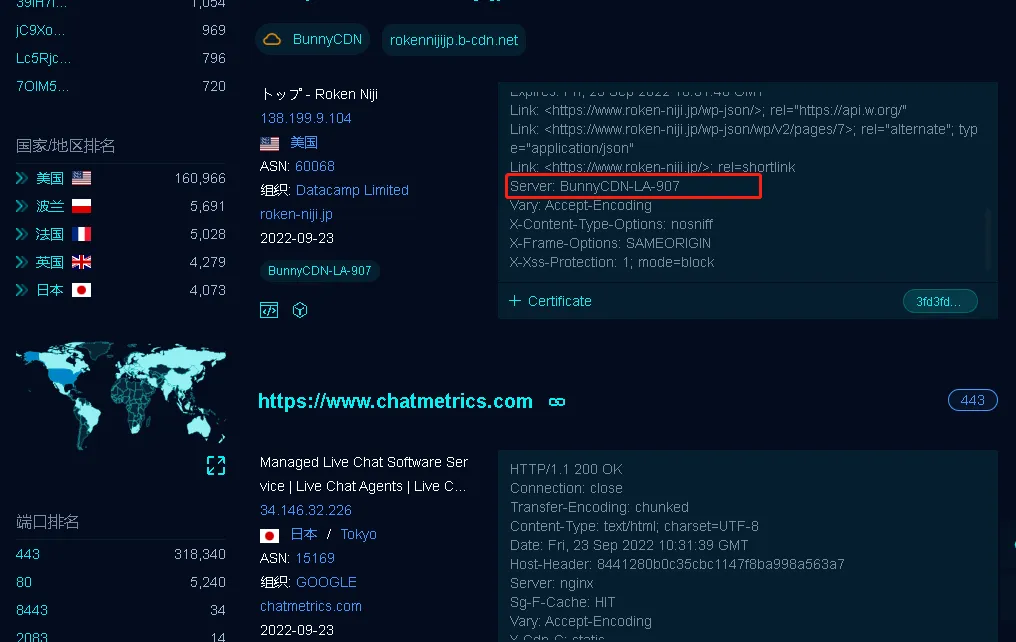Open domain roken-niji.jp link

pos(296,214)
